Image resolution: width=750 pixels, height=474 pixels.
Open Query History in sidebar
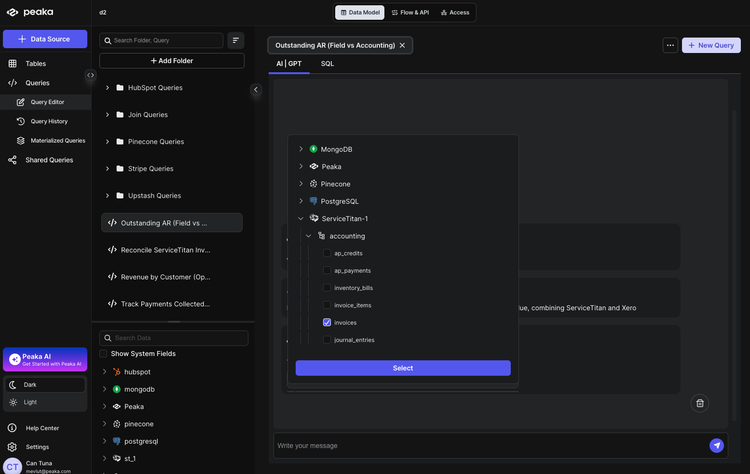point(49,121)
